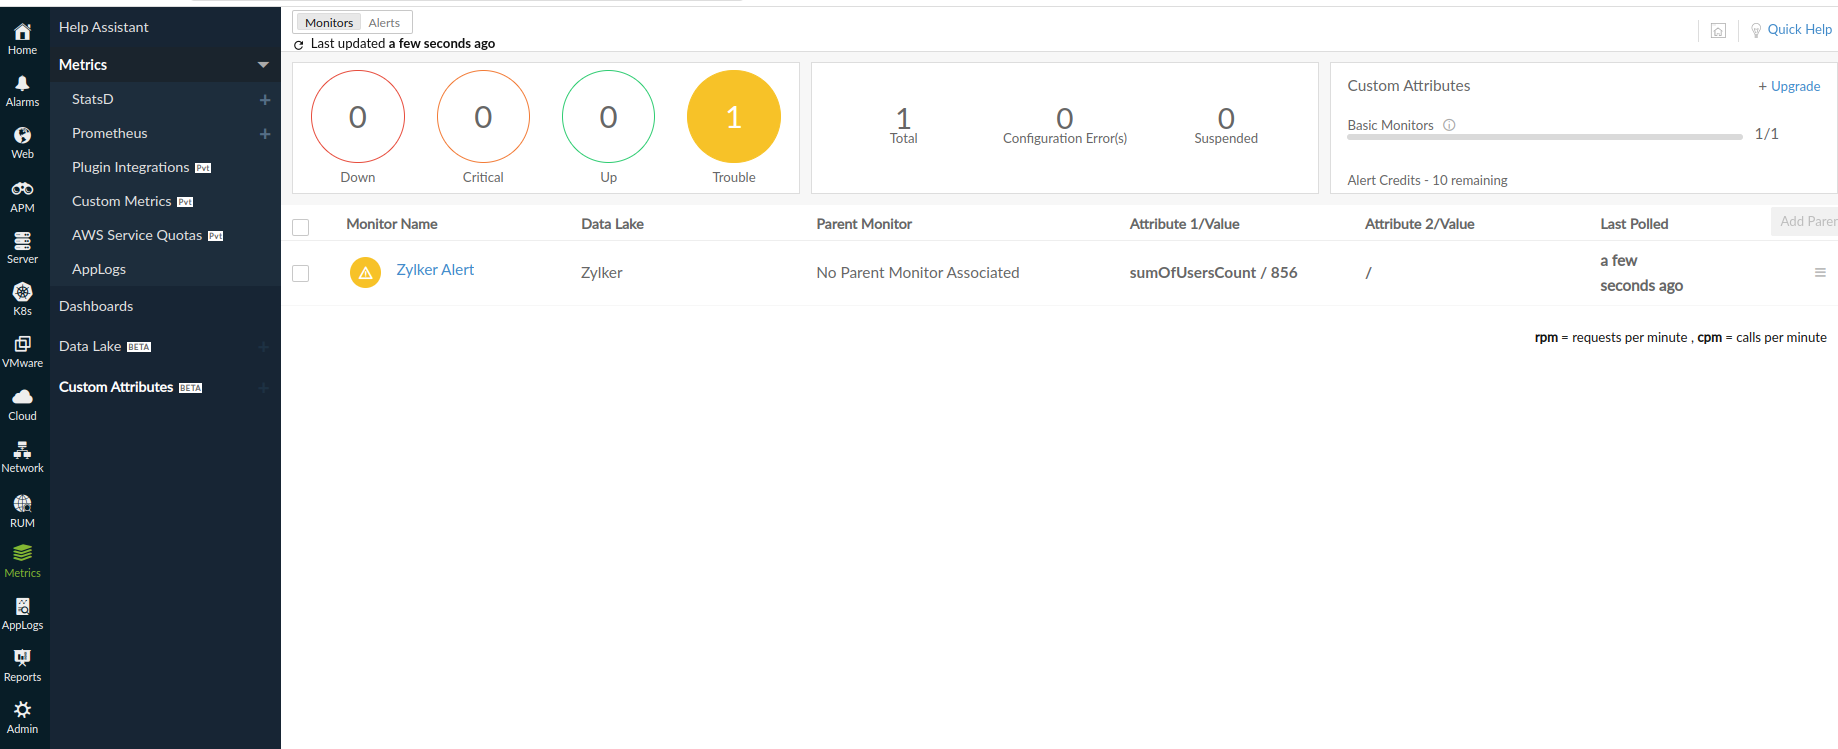Open the Zylker Alert monitor link
Screen dimensions: 1838x749
click(x=435, y=270)
